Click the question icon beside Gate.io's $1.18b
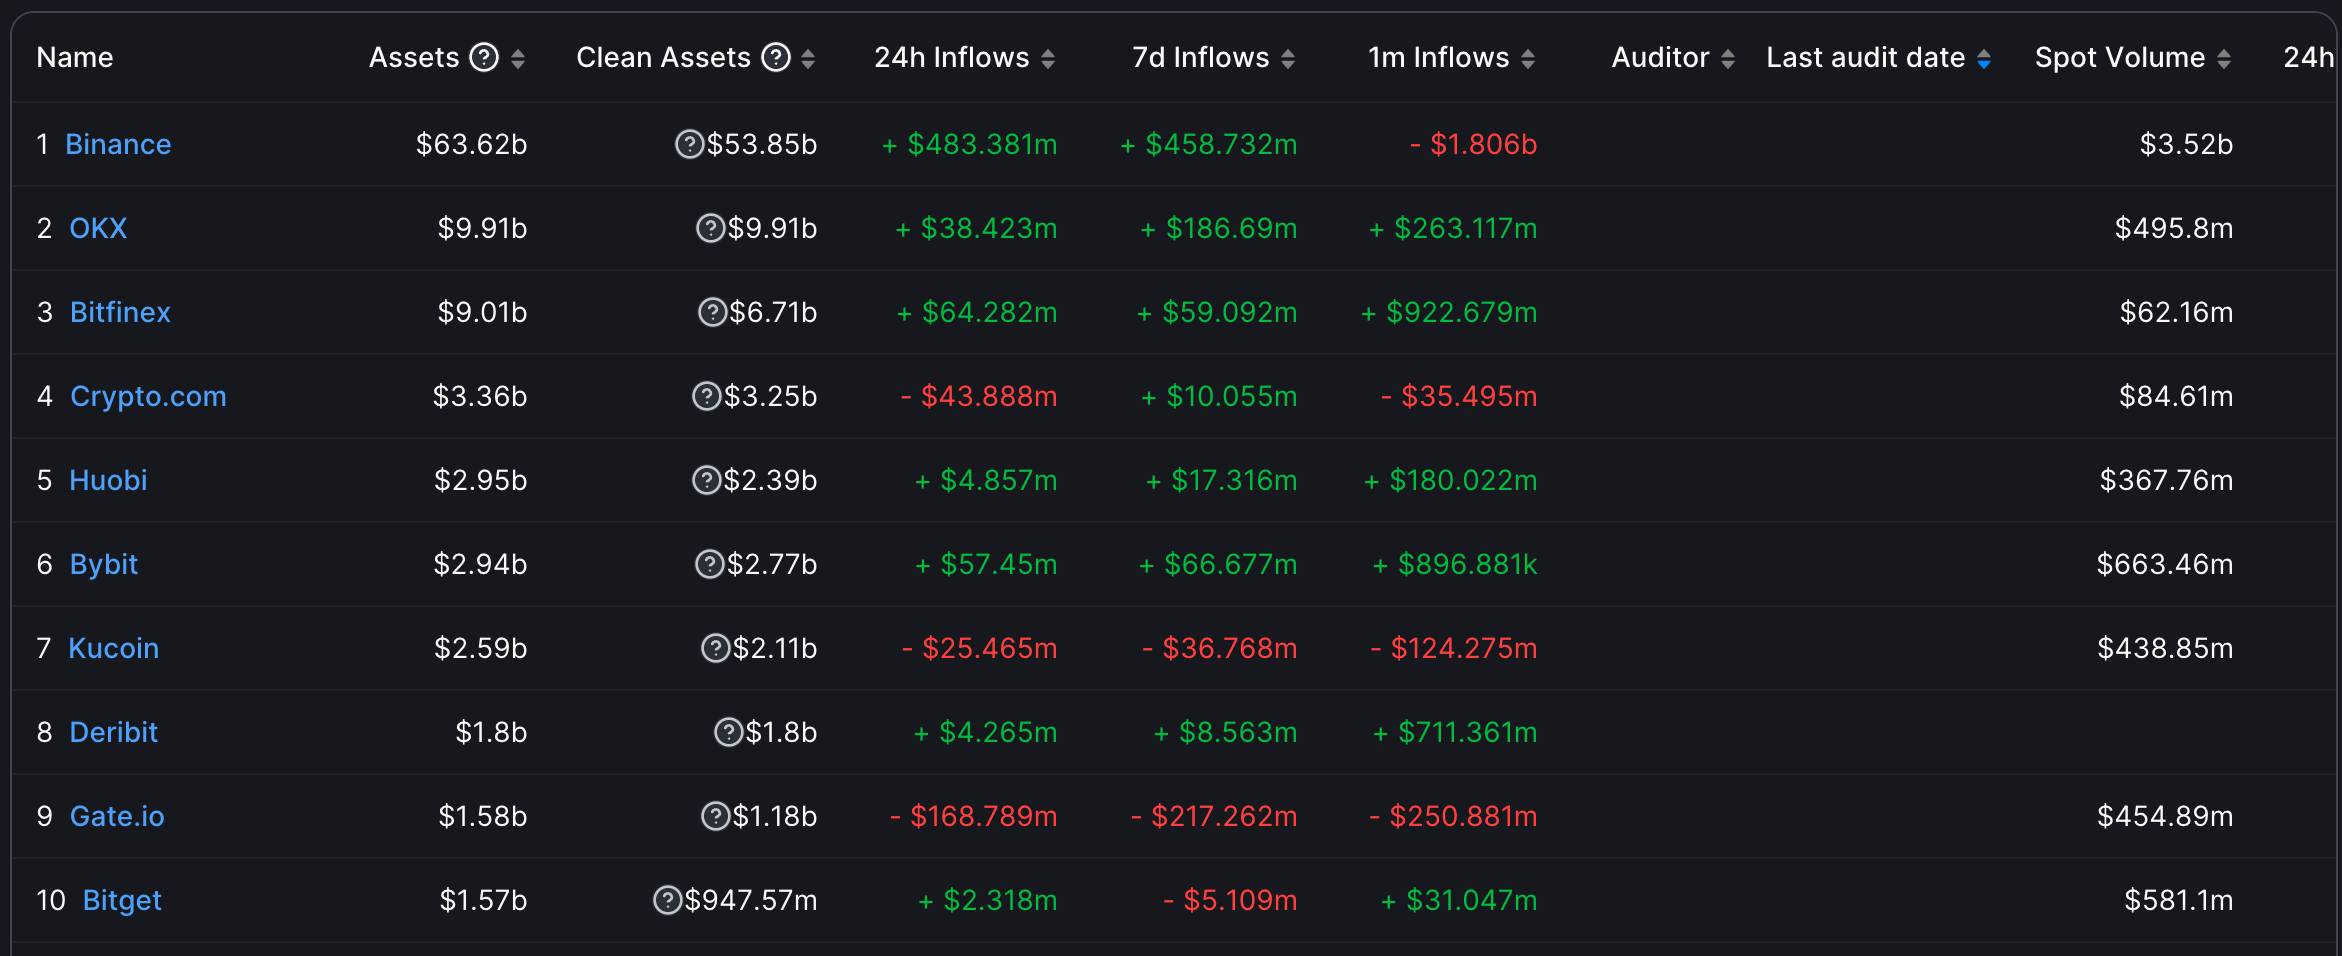This screenshot has width=2342, height=956. tap(715, 817)
